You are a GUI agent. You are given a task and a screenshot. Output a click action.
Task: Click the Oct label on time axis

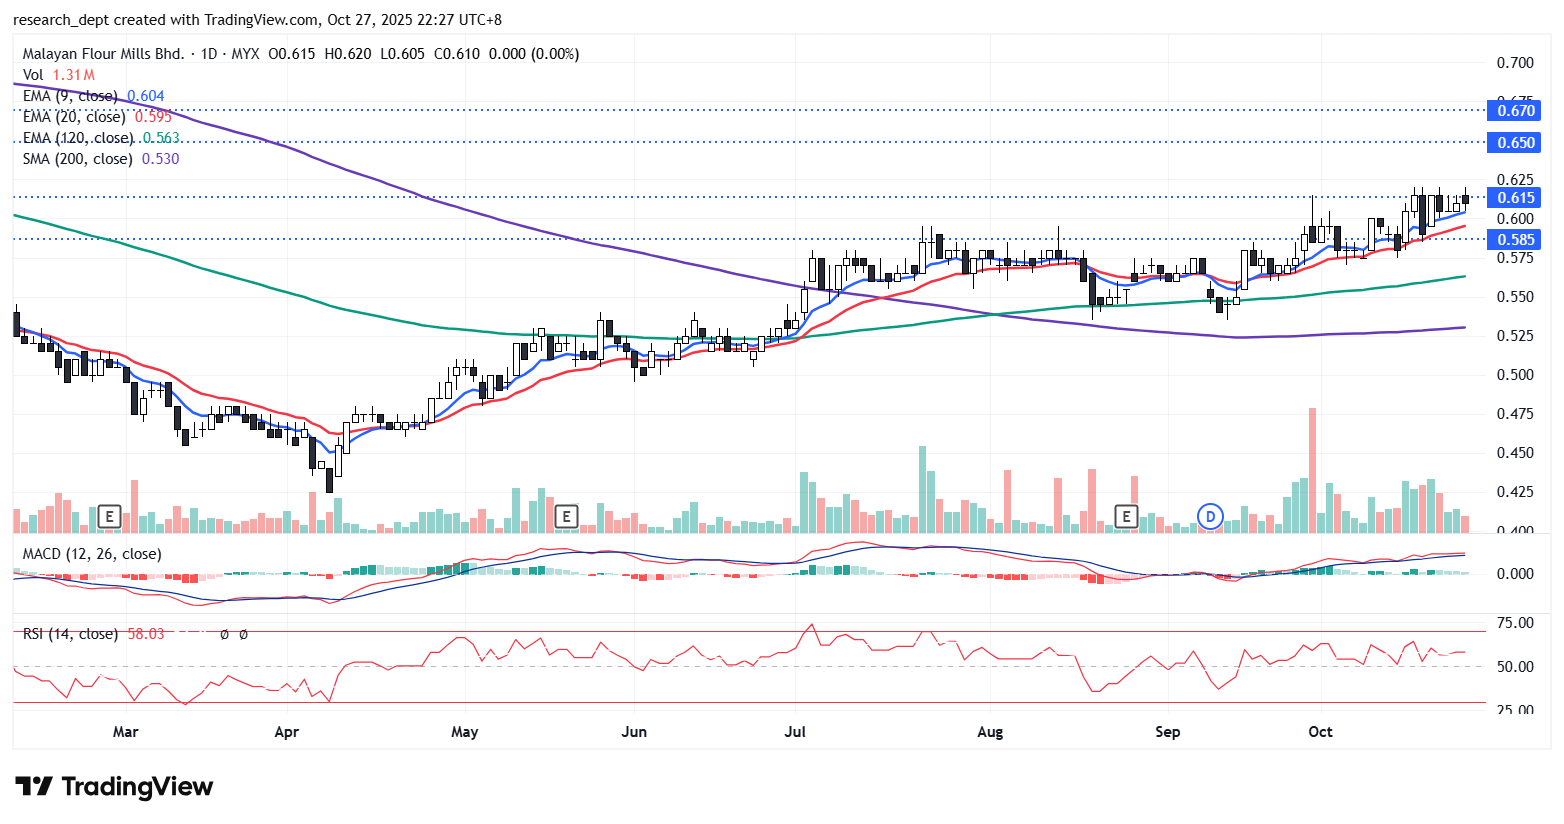(1320, 732)
